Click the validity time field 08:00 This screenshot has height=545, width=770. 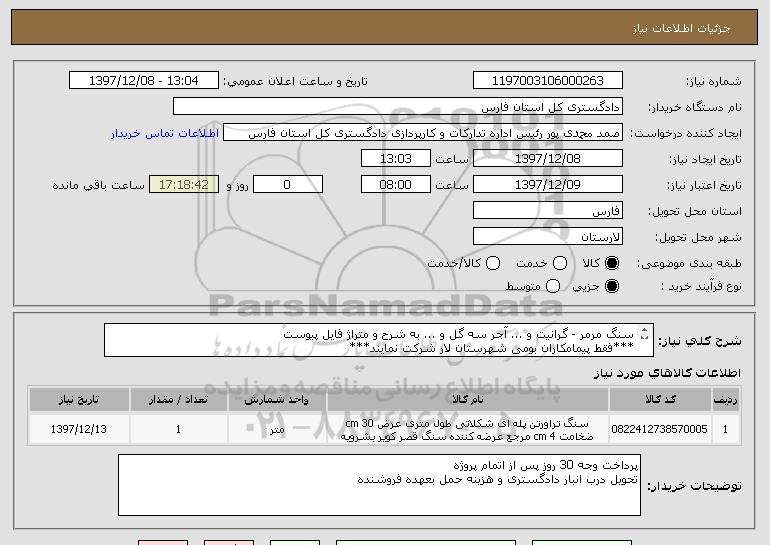396,185
